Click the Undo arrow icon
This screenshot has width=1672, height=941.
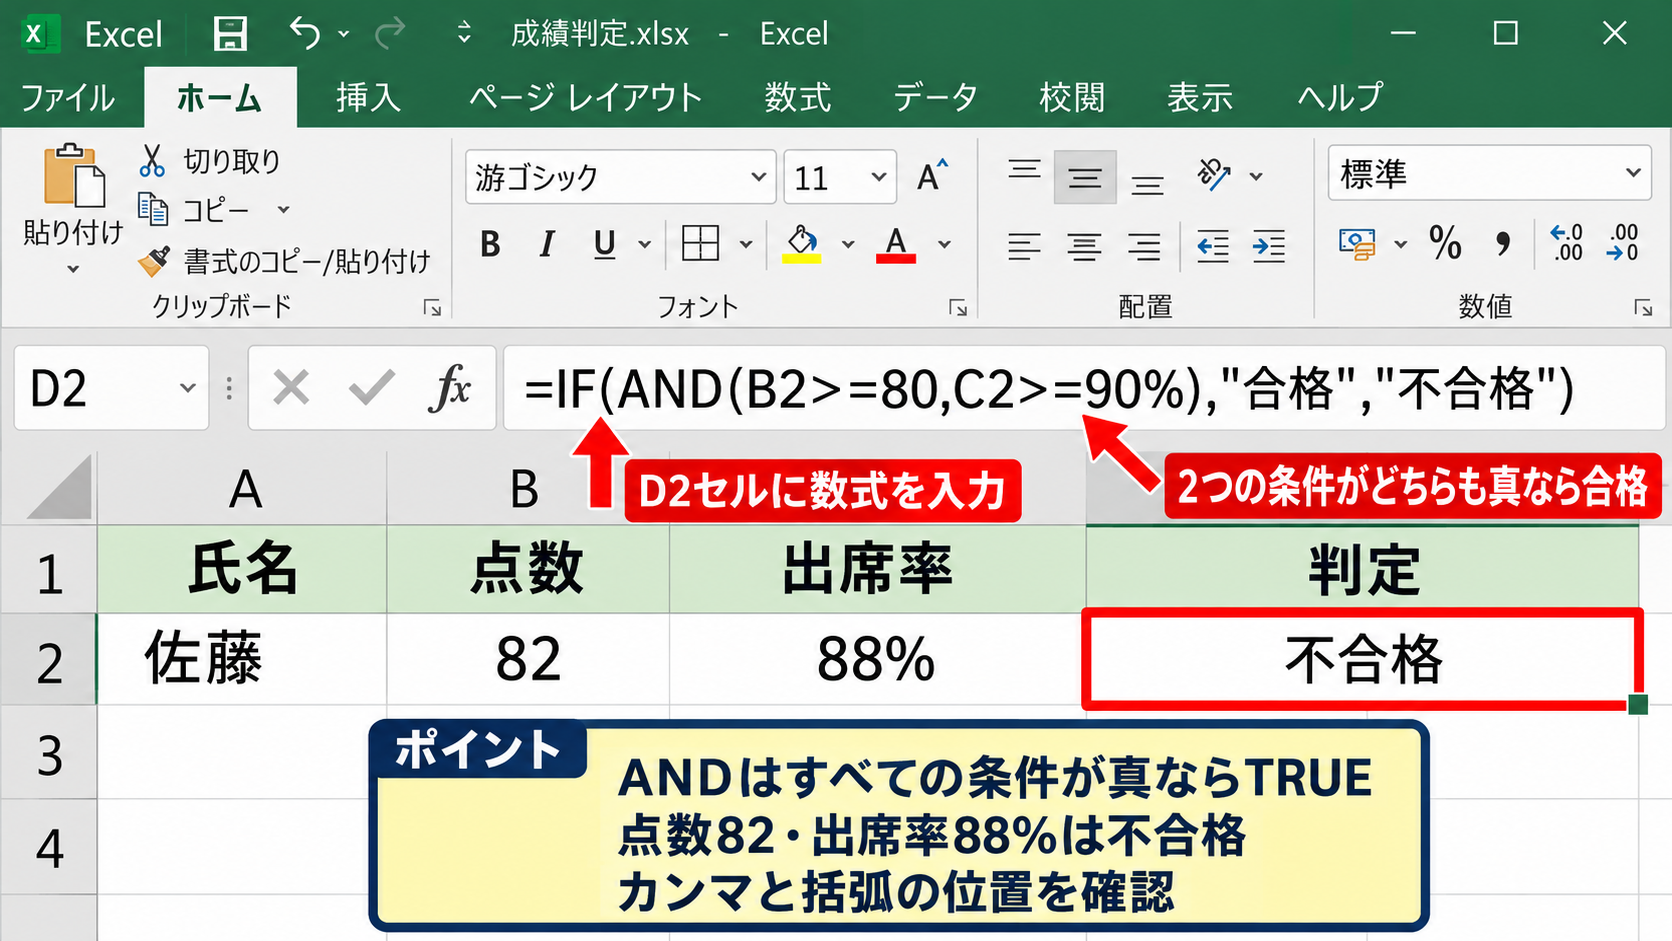[305, 33]
